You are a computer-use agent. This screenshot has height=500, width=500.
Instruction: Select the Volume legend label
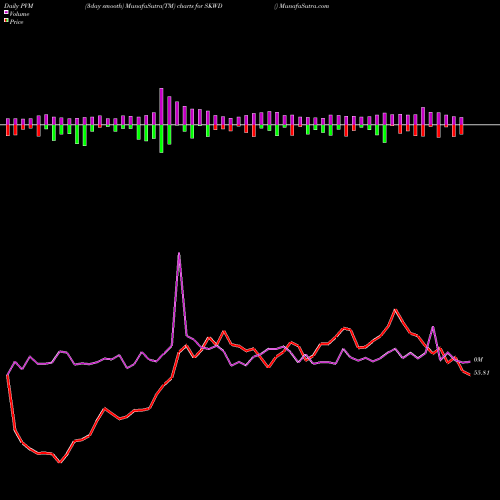pyautogui.click(x=19, y=14)
